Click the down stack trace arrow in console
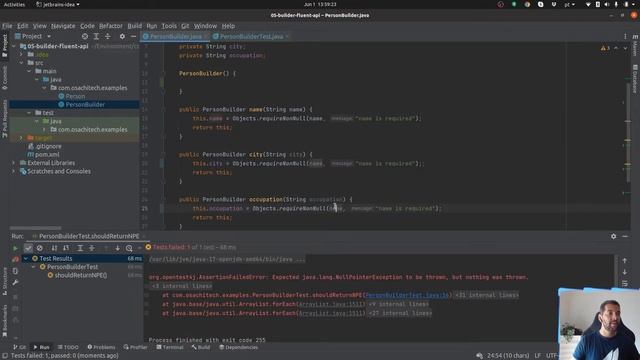This screenshot has height=360, width=640. [625, 272]
